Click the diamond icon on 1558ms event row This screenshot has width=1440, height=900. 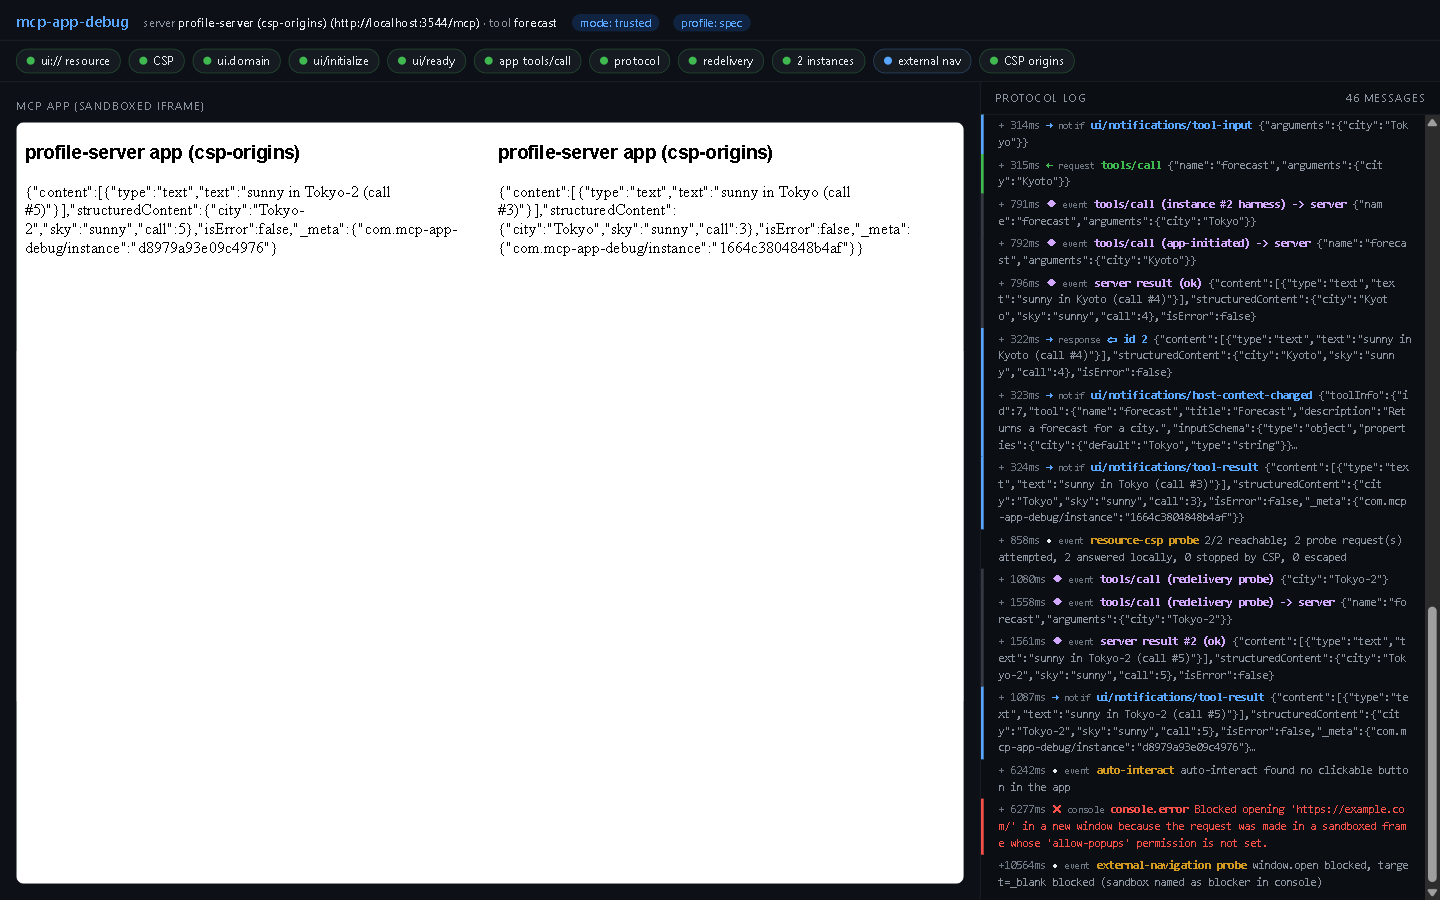coord(1057,602)
